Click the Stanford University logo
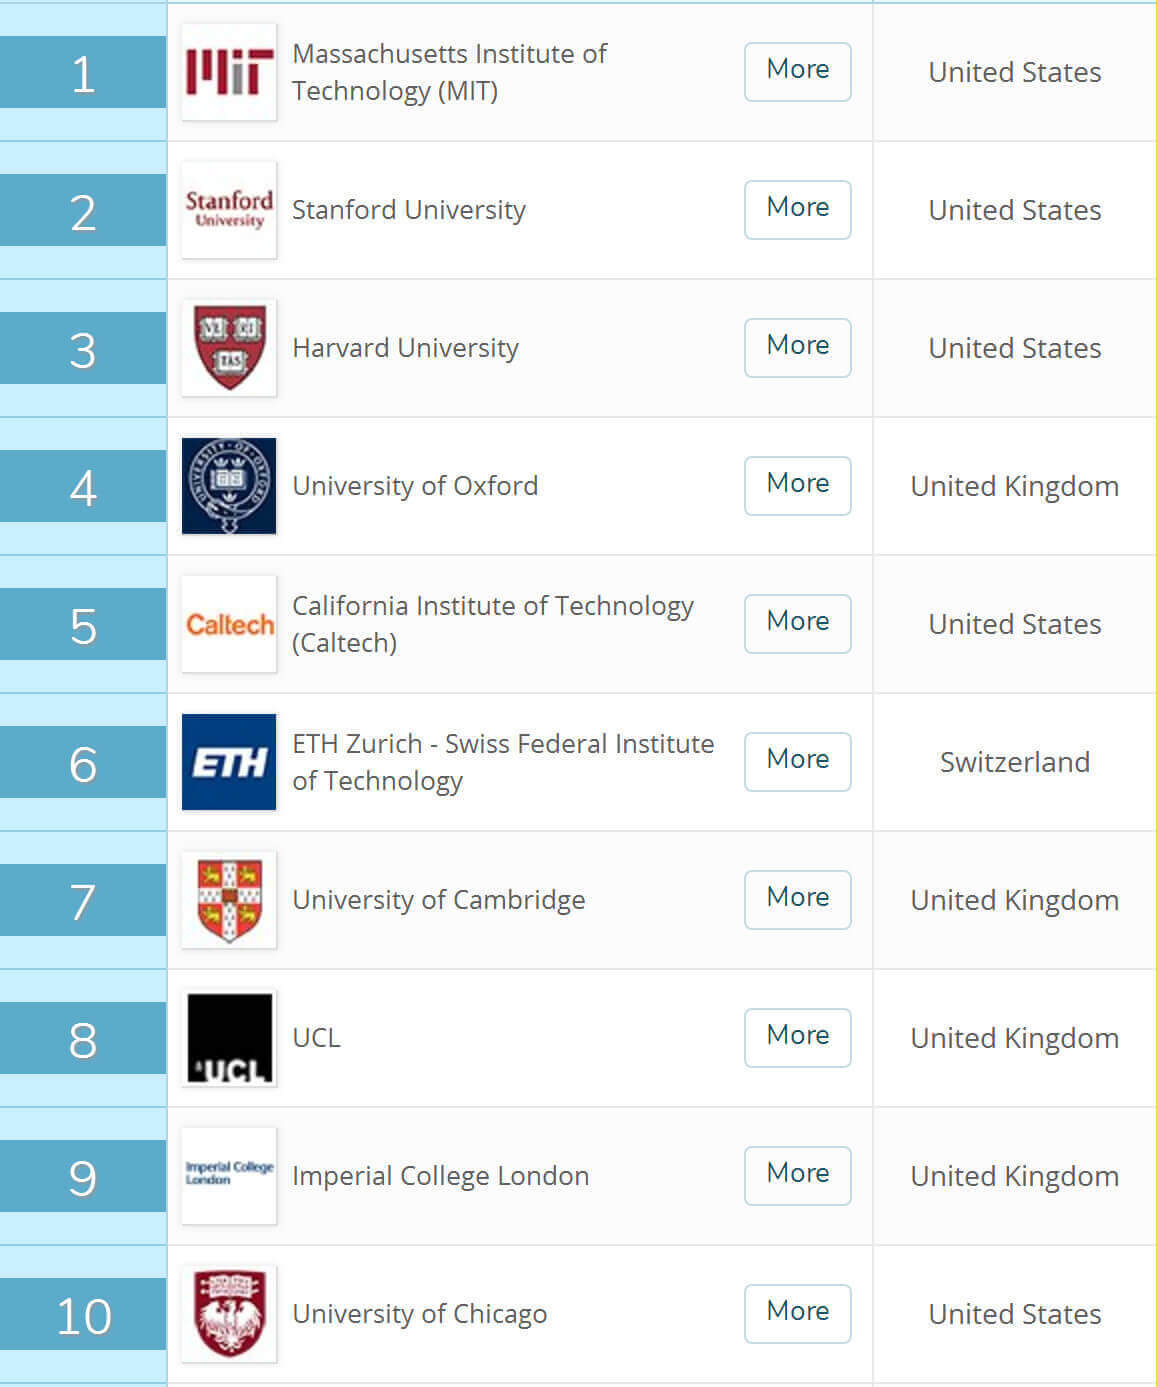The width and height of the screenshot is (1157, 1387). [x=229, y=210]
